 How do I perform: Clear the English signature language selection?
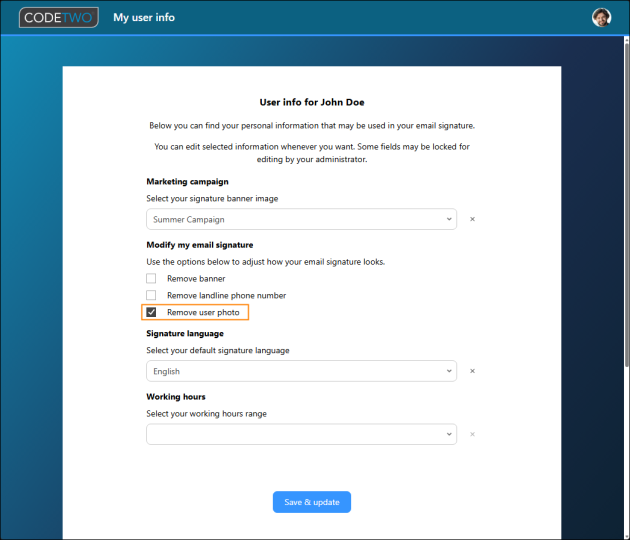472,371
